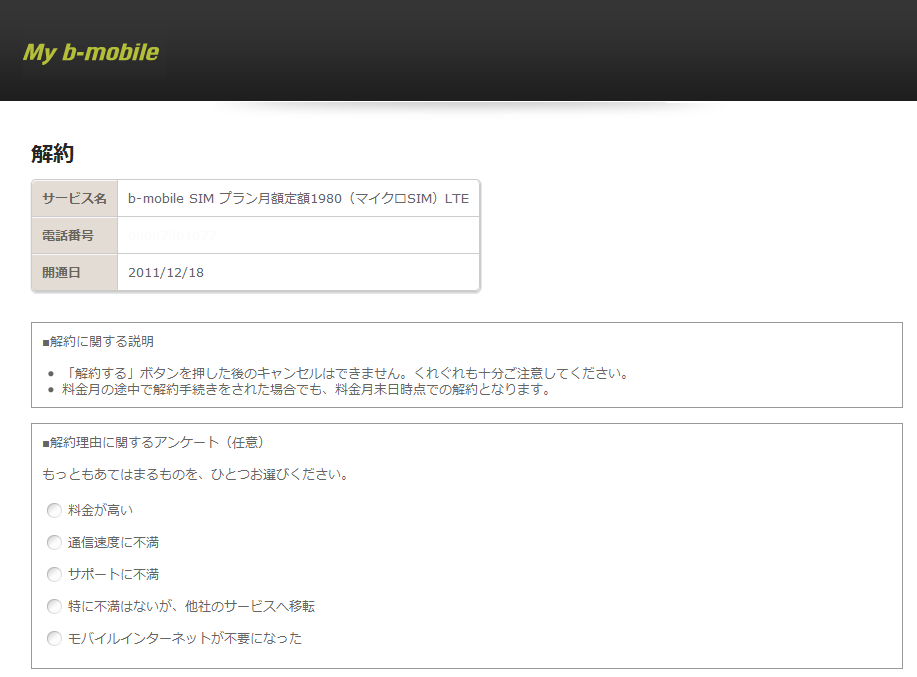Click the 電話番号 label cell
Screen dimensions: 917x677
75,236
